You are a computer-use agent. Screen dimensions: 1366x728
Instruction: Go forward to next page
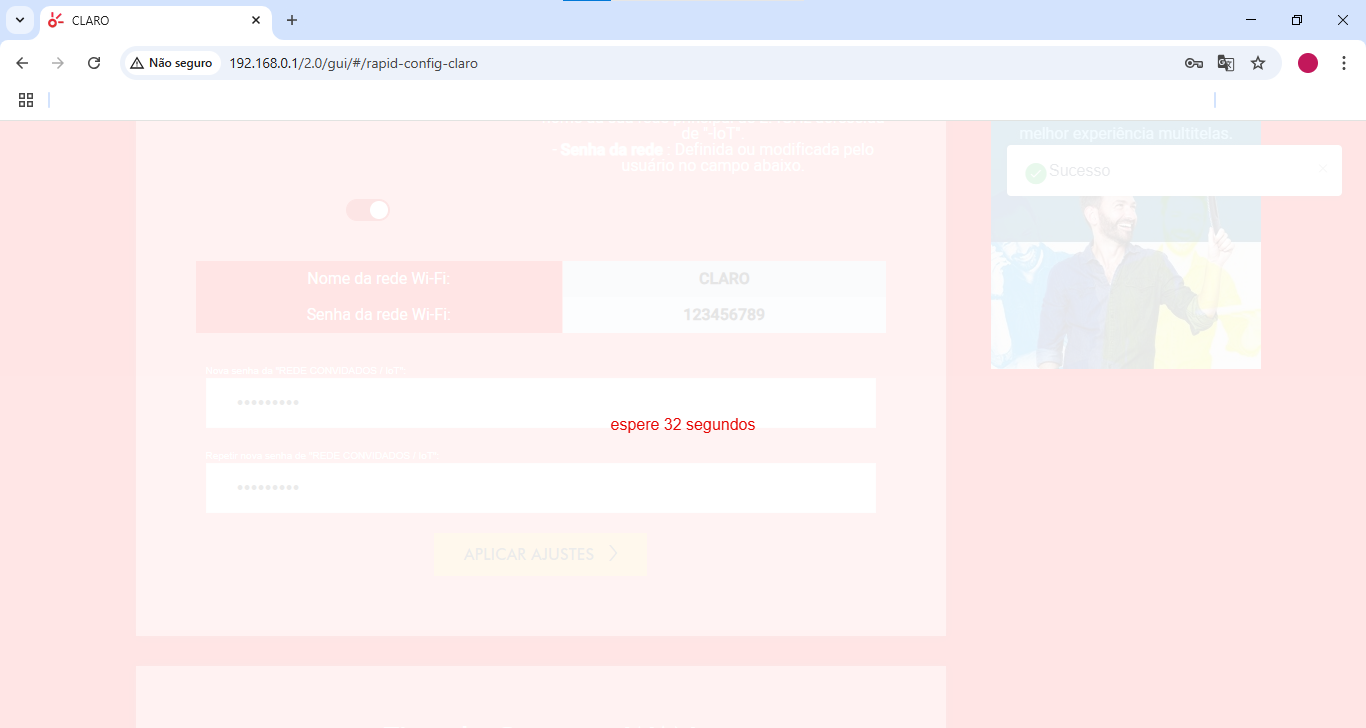click(58, 63)
